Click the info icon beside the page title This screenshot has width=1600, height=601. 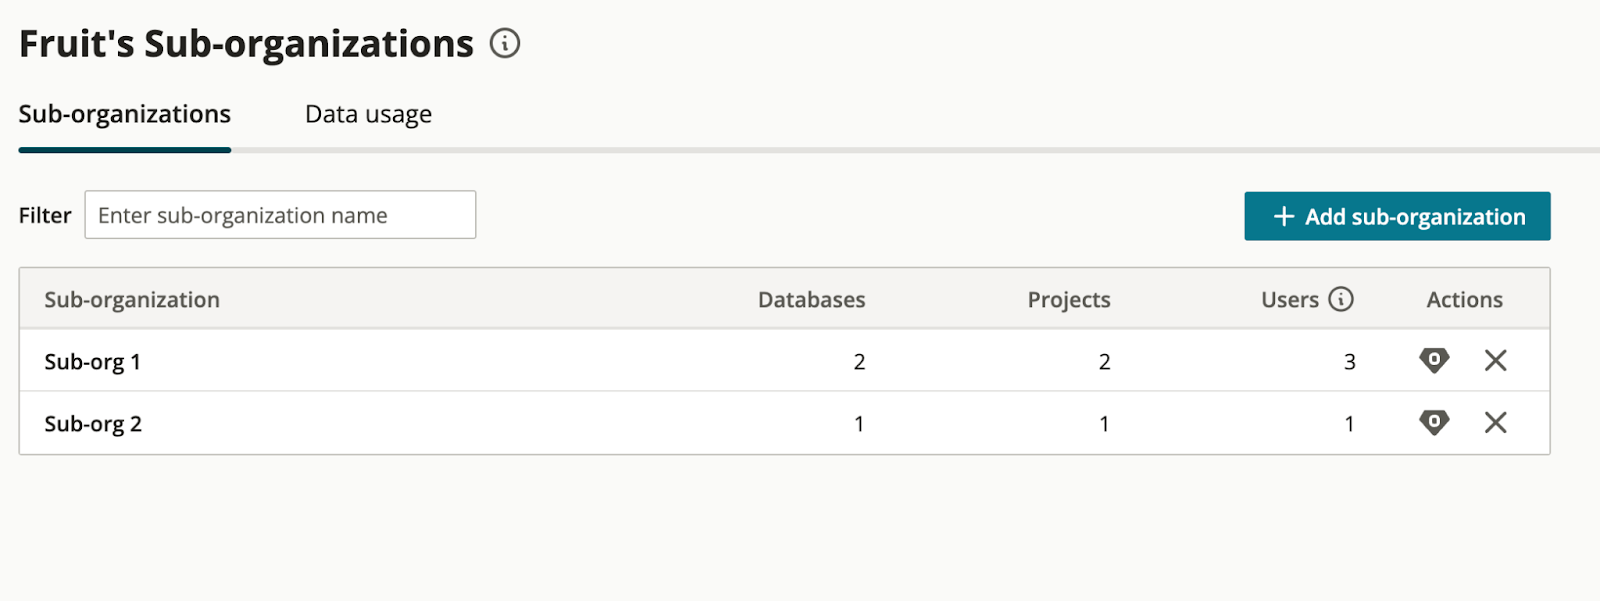(x=505, y=43)
